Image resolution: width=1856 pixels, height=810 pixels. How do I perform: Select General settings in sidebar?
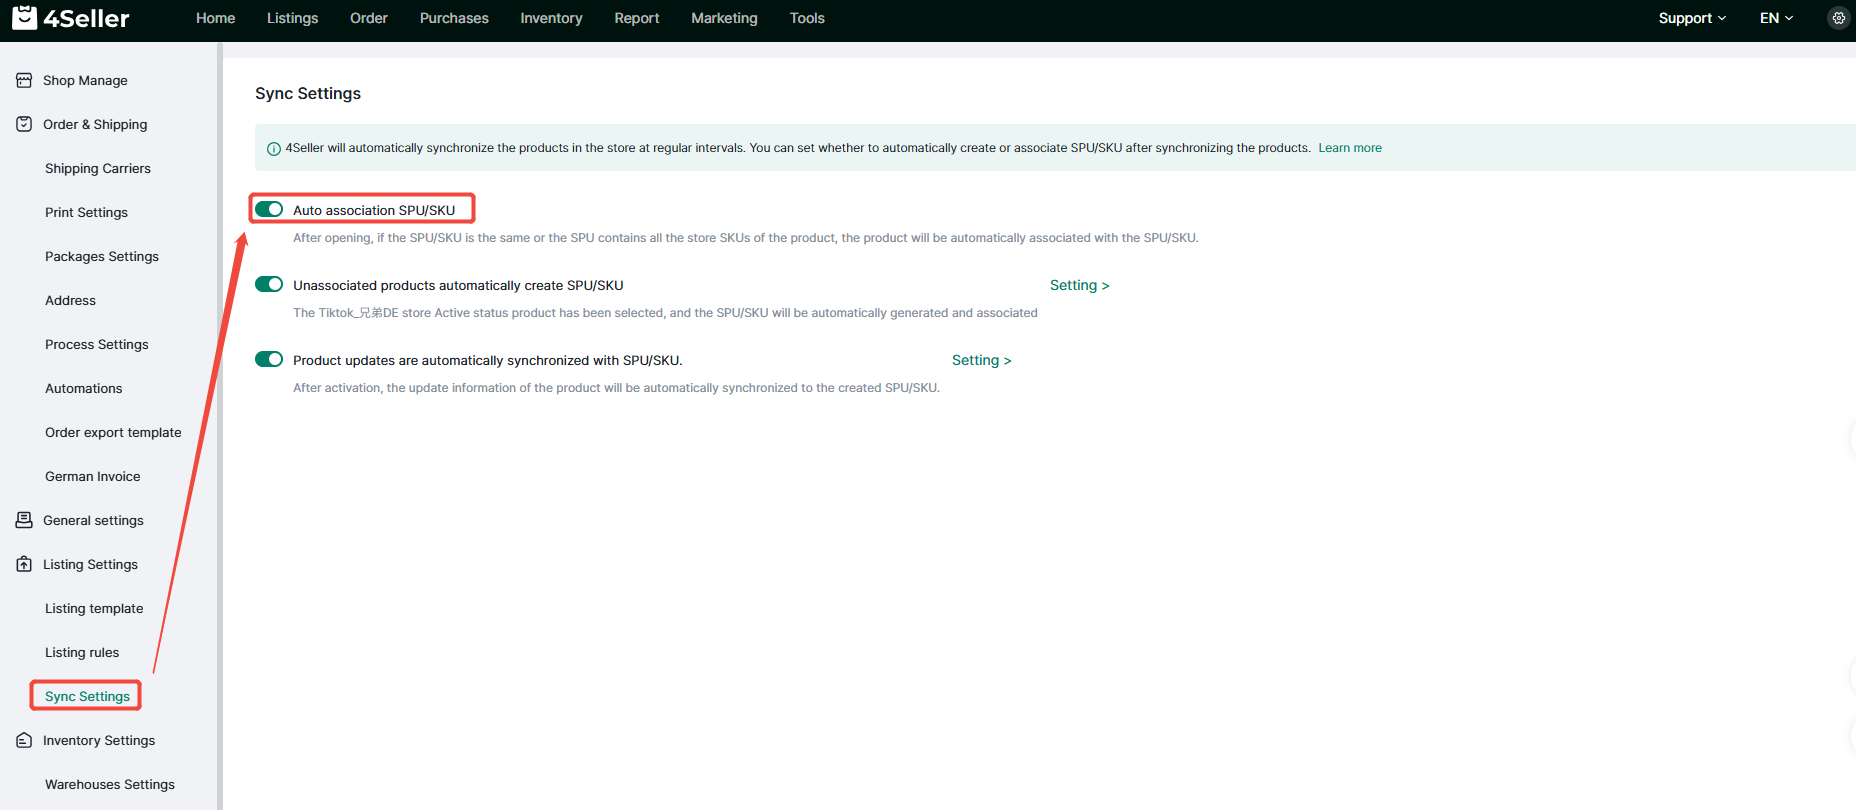pyautogui.click(x=93, y=520)
